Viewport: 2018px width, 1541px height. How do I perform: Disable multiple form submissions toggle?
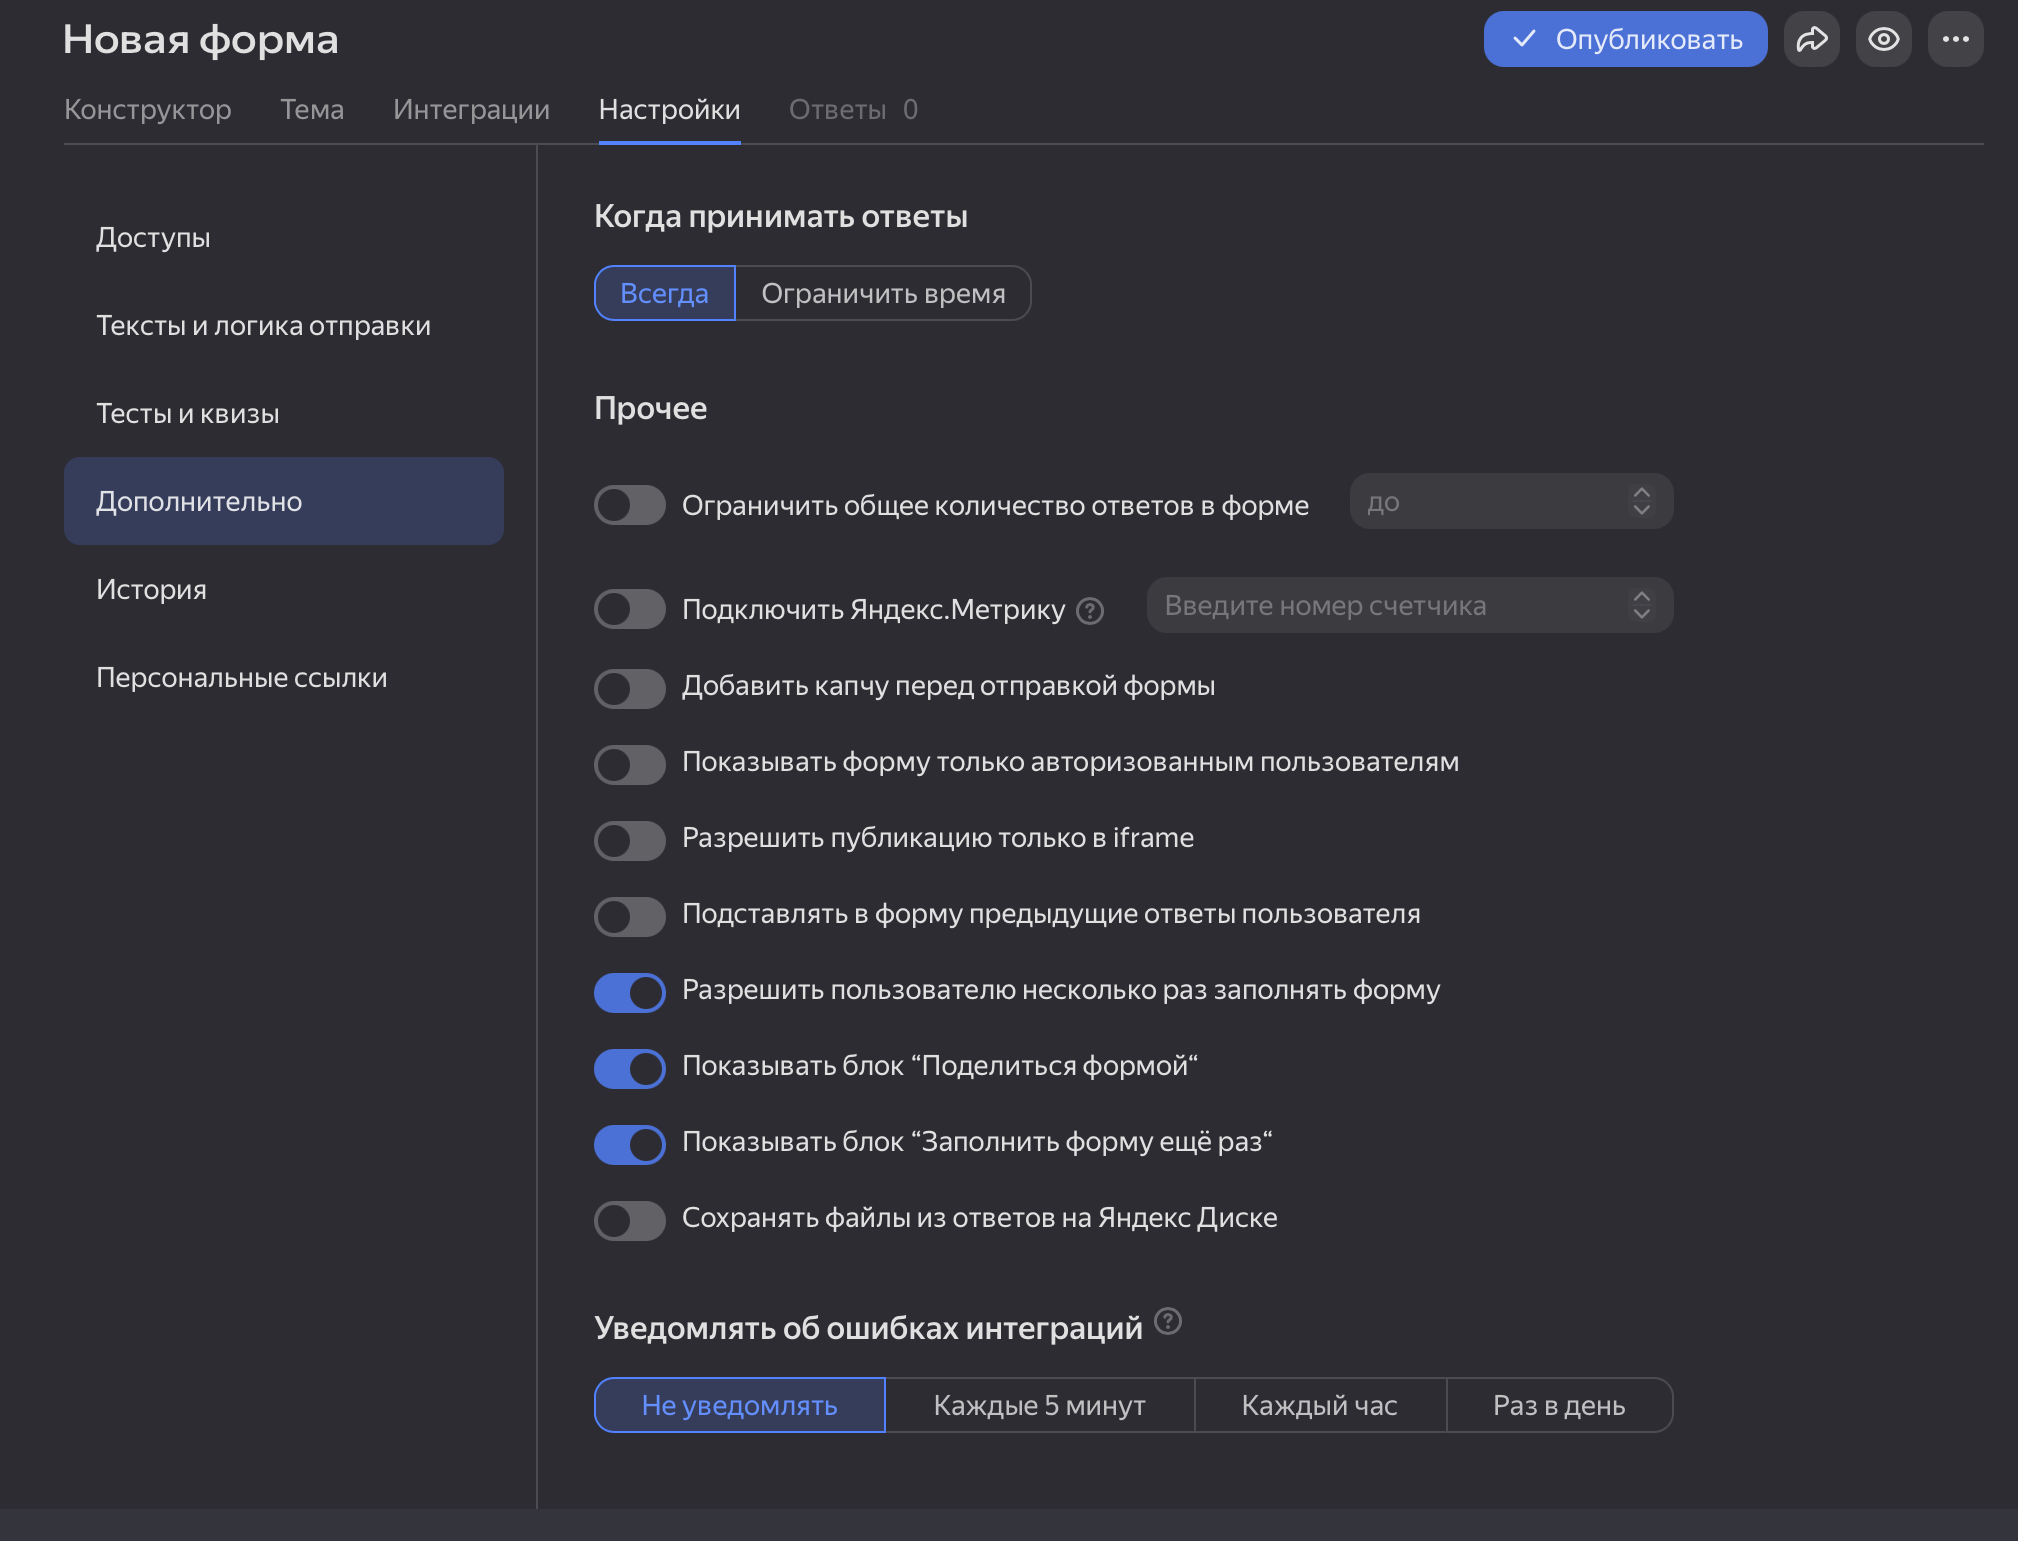click(630, 992)
